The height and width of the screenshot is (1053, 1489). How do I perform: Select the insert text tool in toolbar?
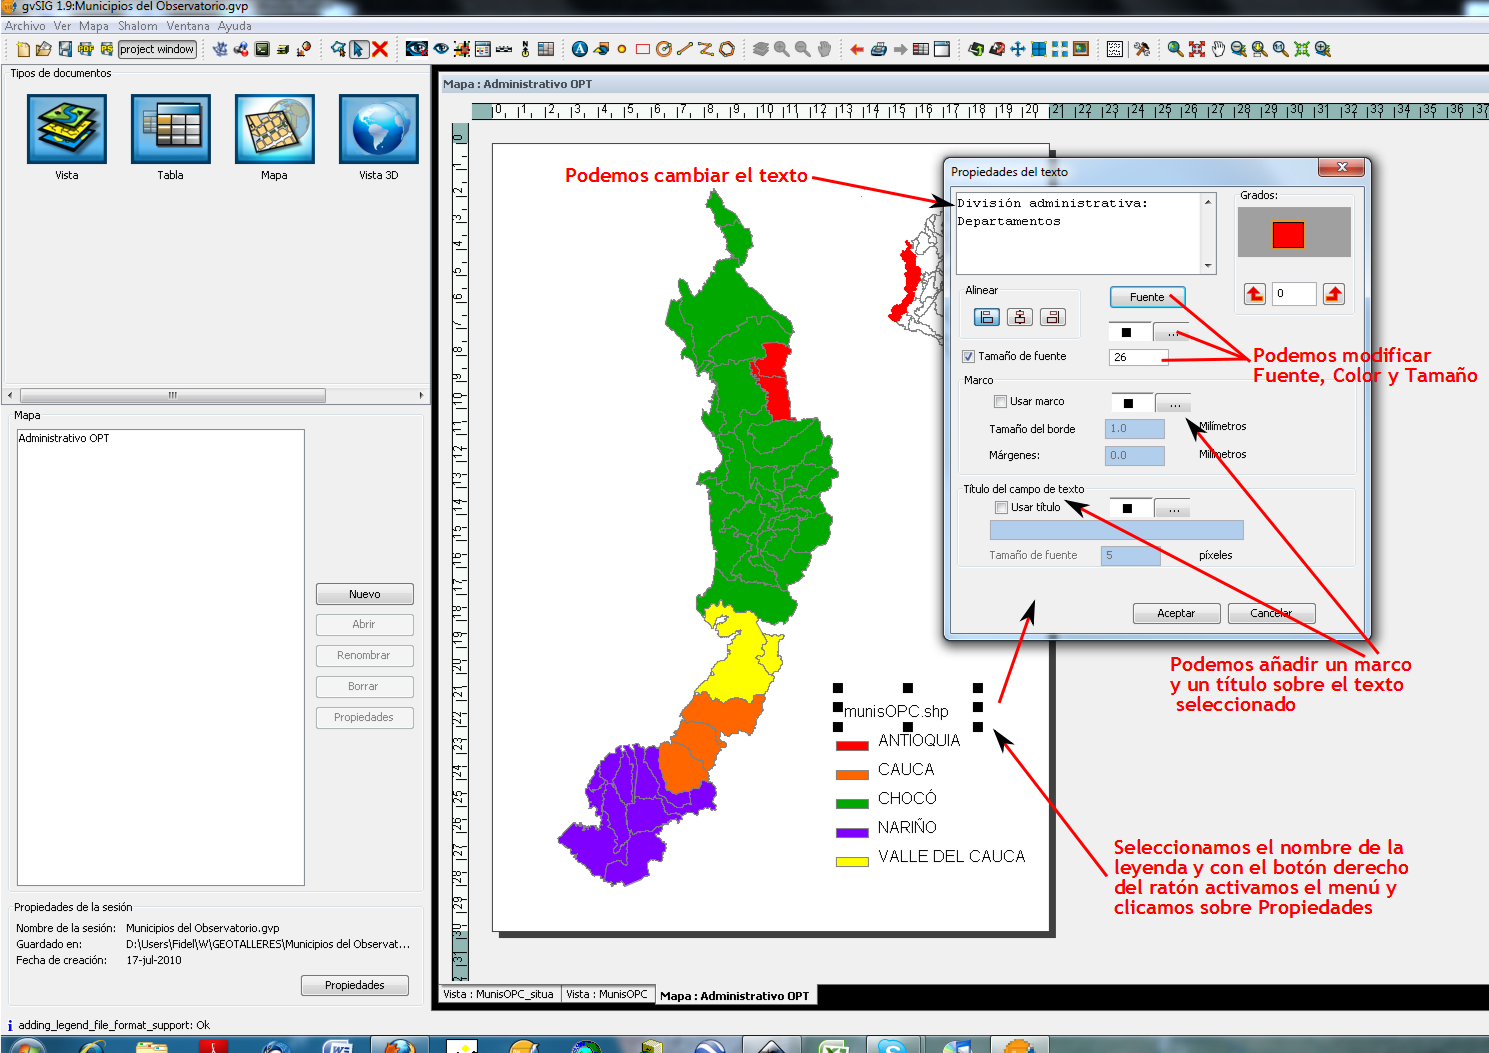(x=579, y=49)
